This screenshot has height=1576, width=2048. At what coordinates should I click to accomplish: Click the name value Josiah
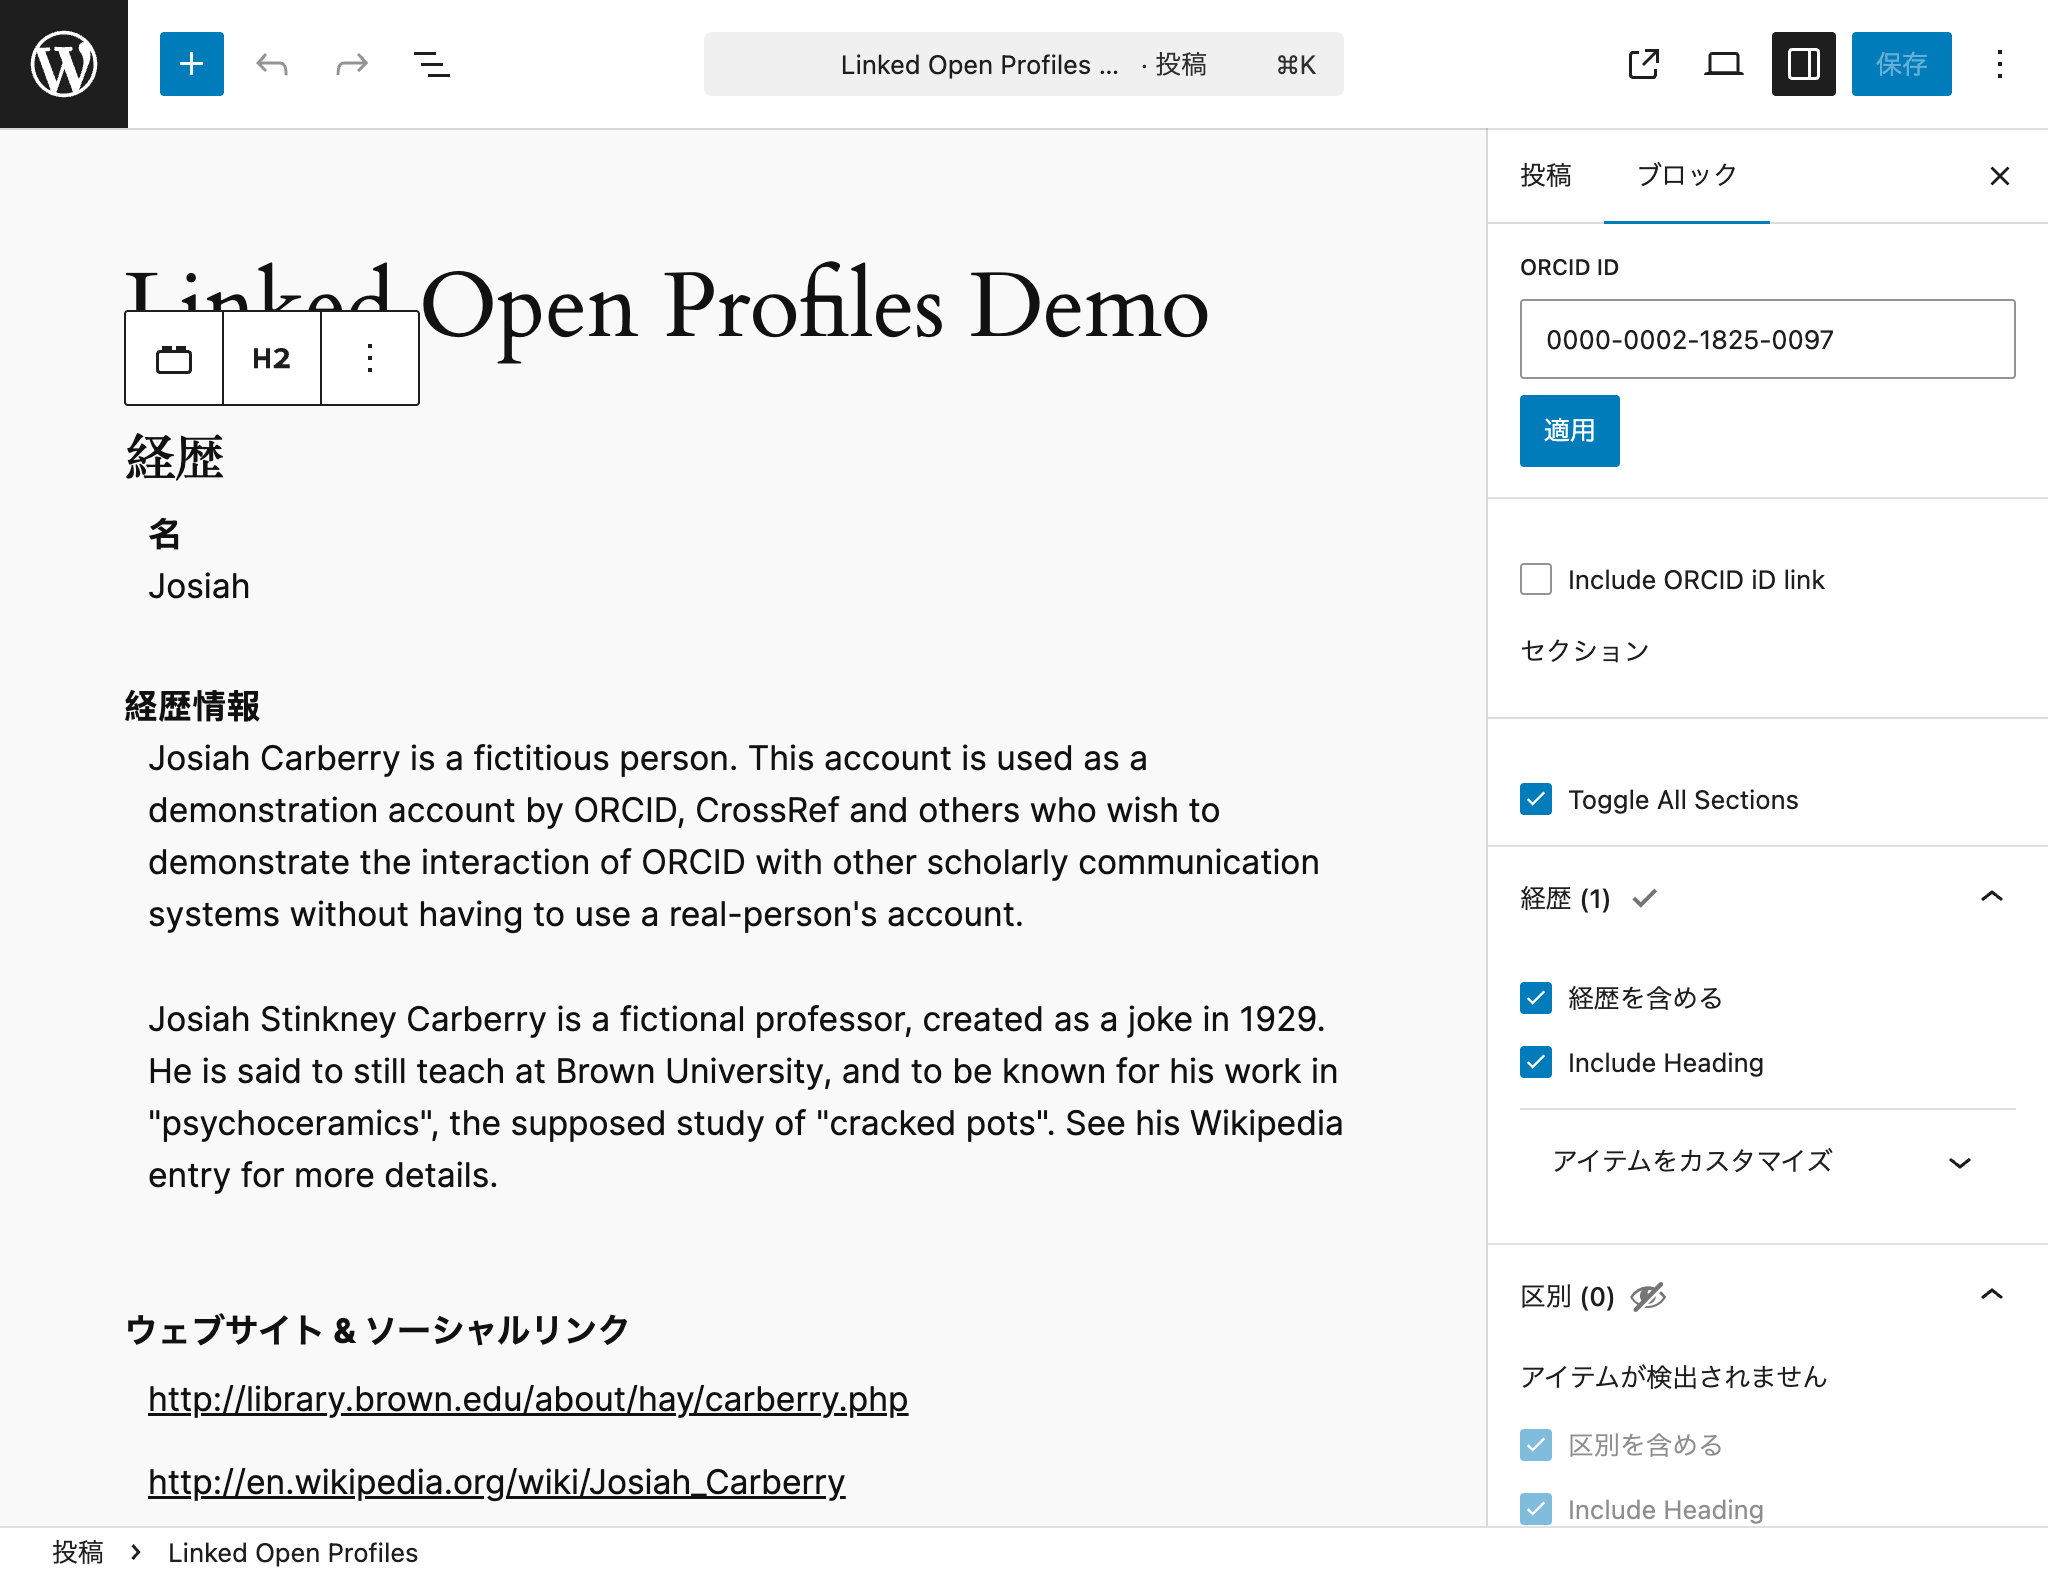[199, 586]
